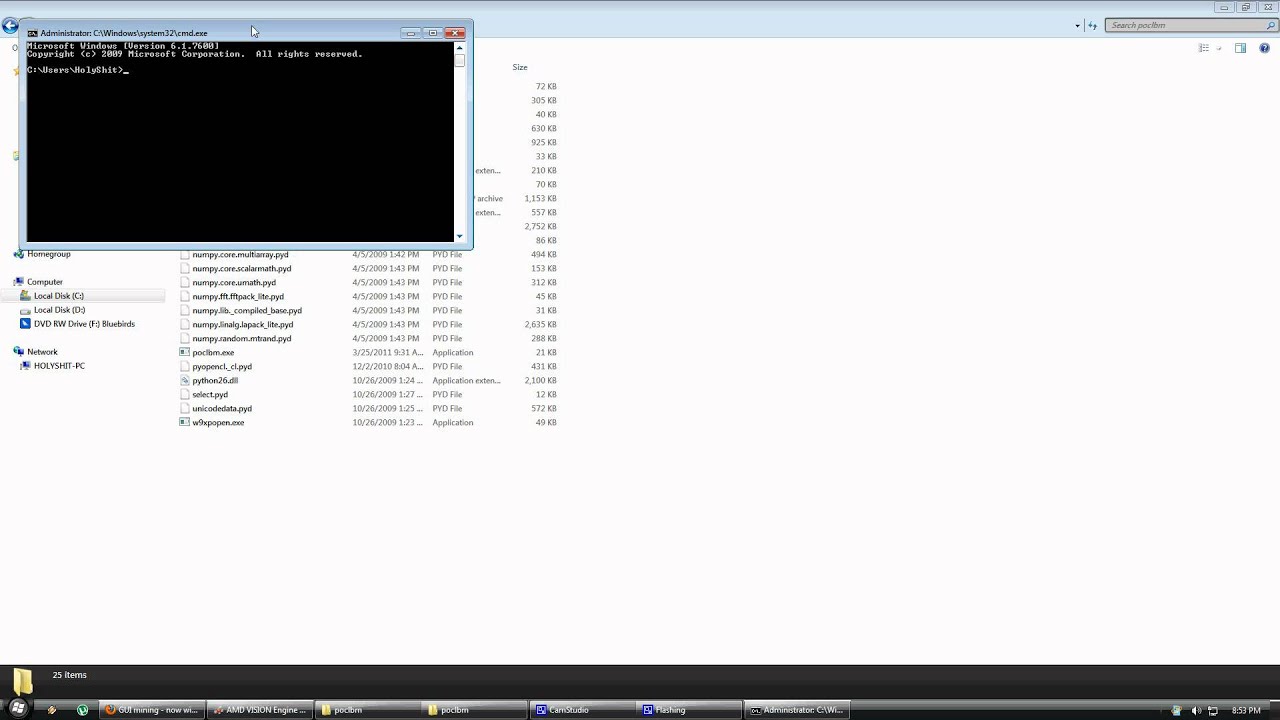The width and height of the screenshot is (1280, 720).
Task: Minimize the command prompt window
Action: pos(410,33)
